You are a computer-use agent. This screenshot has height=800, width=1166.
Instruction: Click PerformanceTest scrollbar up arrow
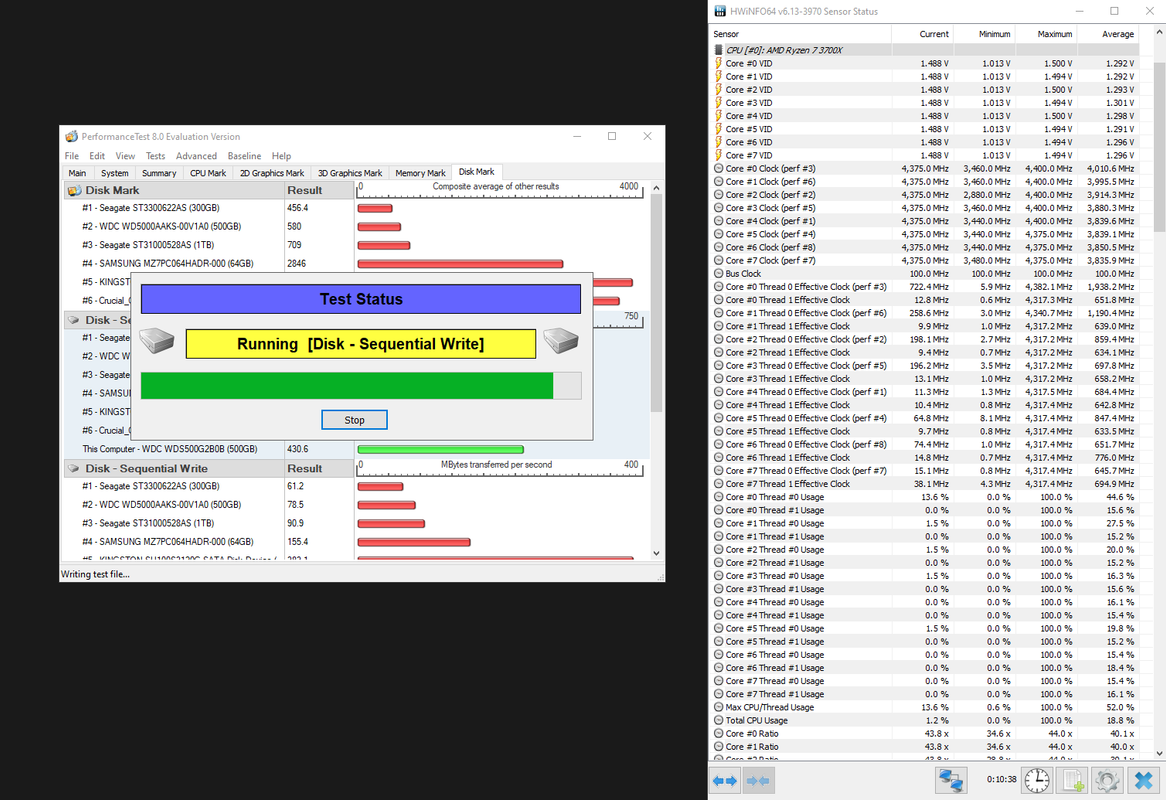coord(656,188)
